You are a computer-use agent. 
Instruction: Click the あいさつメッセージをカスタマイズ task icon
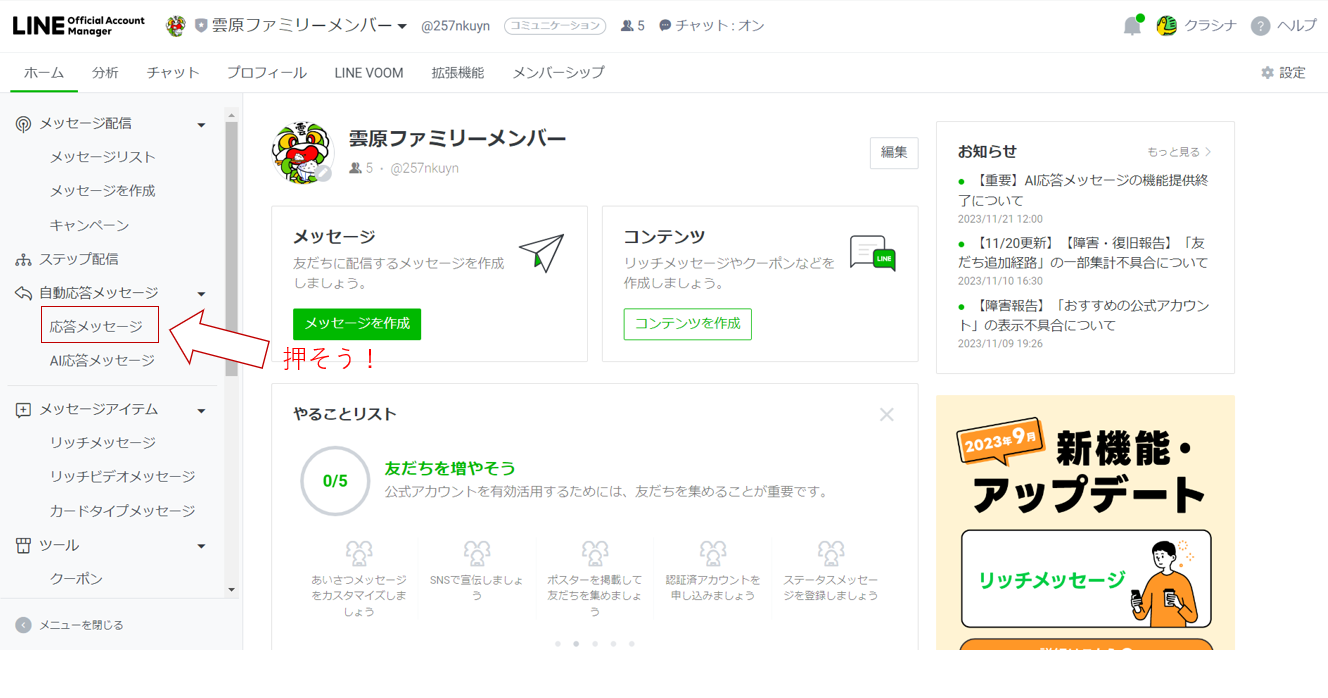point(359,553)
